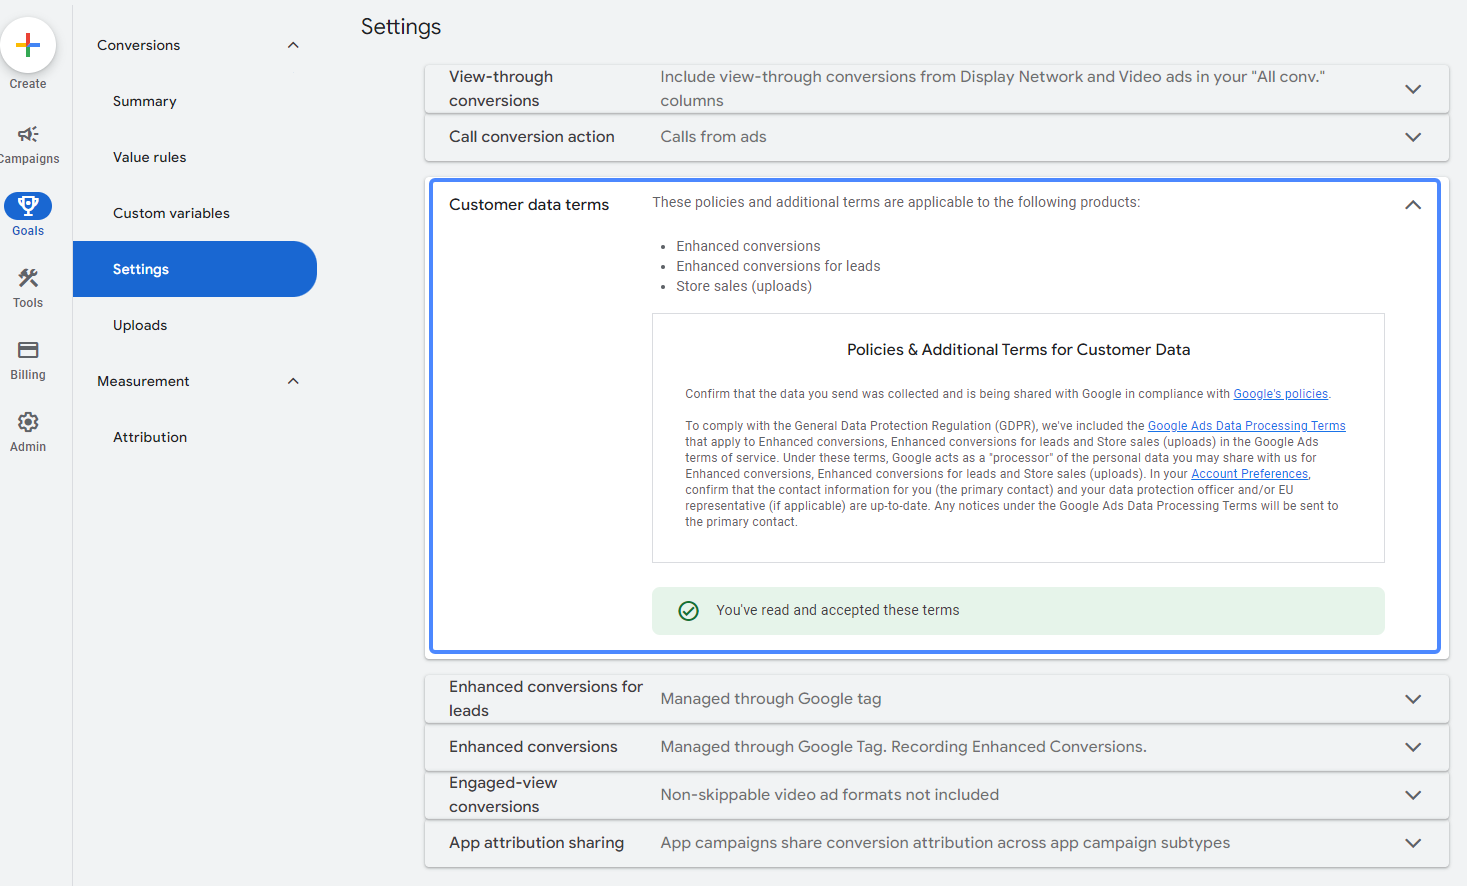
Task: Select the Settings menu item
Action: pos(195,269)
